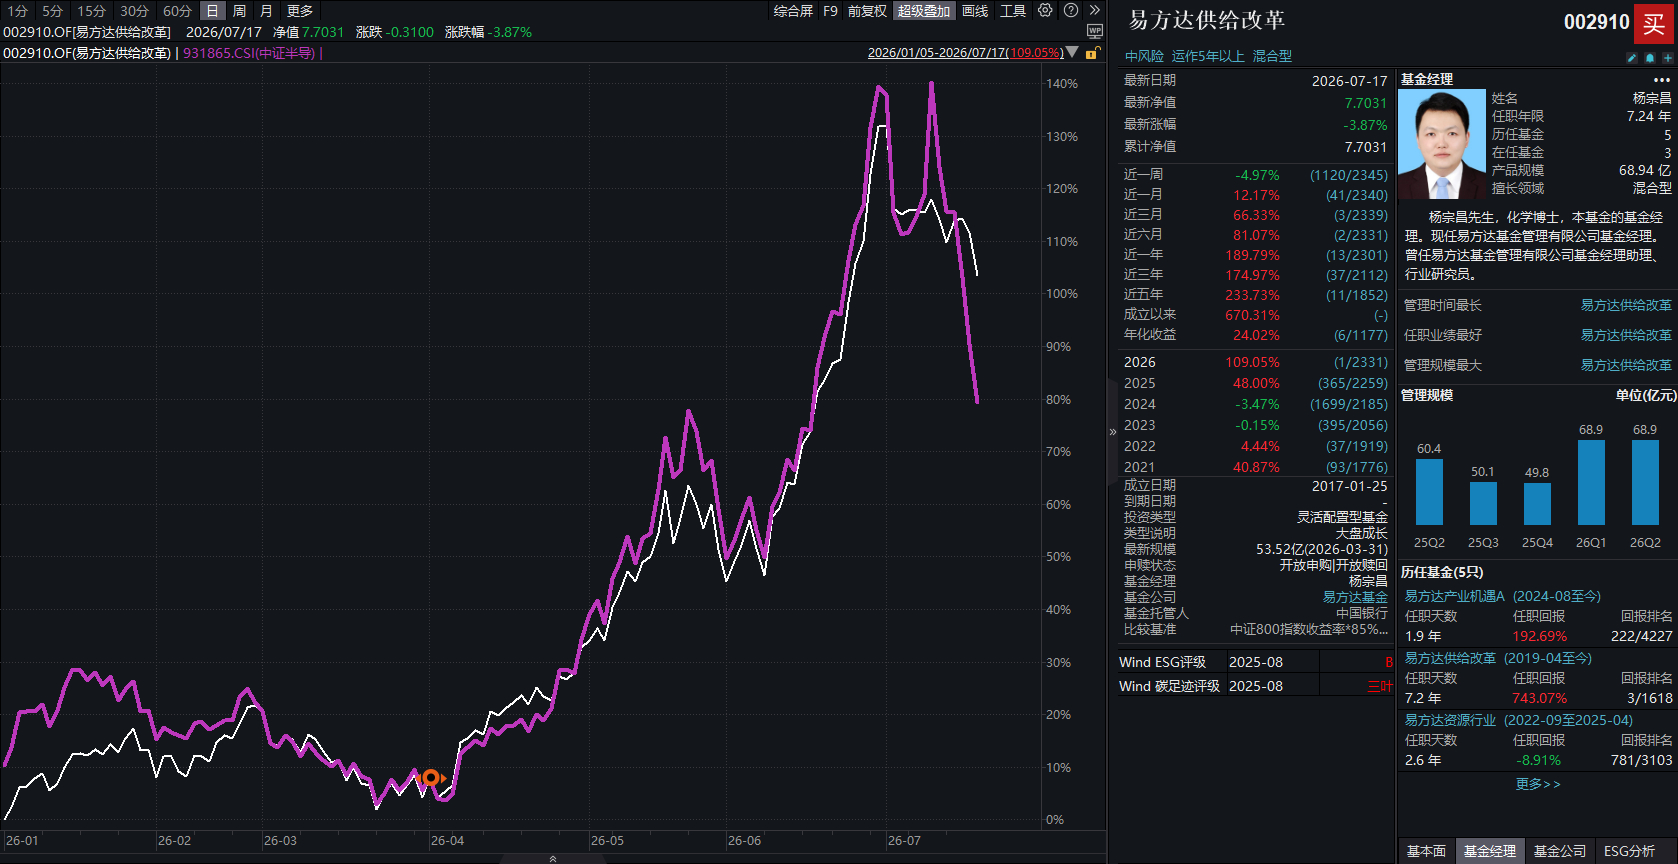Viewport: 1678px width, 864px height.
Task: Open date range dropdown triangle
Action: [1072, 53]
